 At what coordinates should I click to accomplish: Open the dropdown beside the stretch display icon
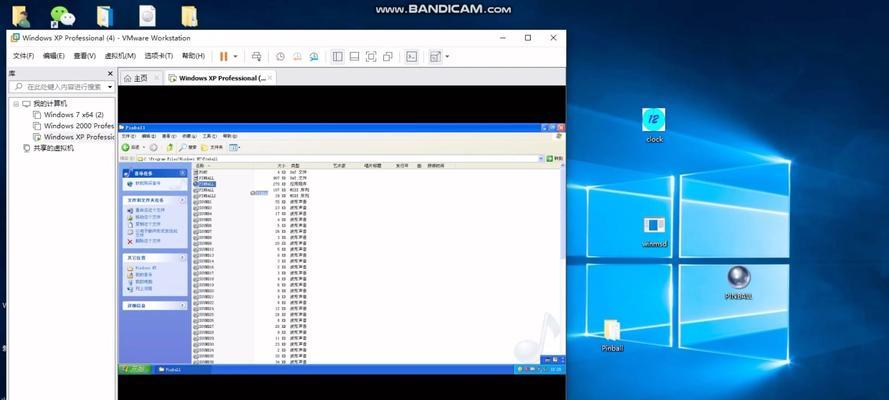[447, 57]
